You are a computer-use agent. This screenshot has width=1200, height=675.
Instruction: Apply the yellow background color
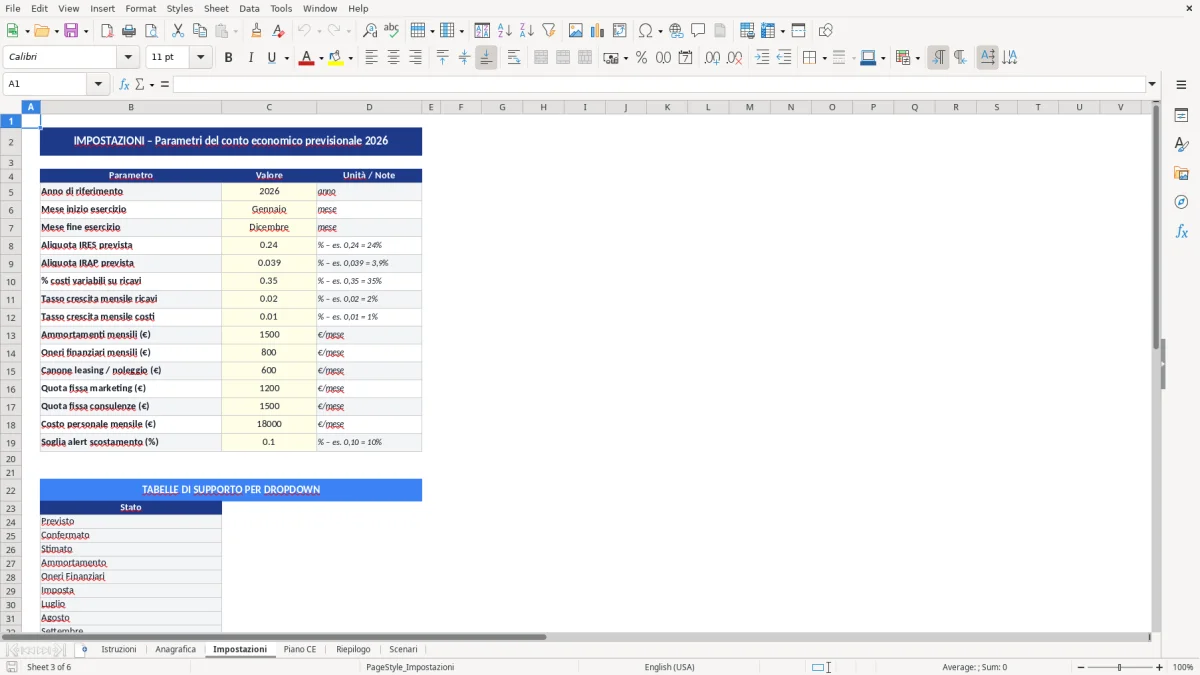[335, 58]
